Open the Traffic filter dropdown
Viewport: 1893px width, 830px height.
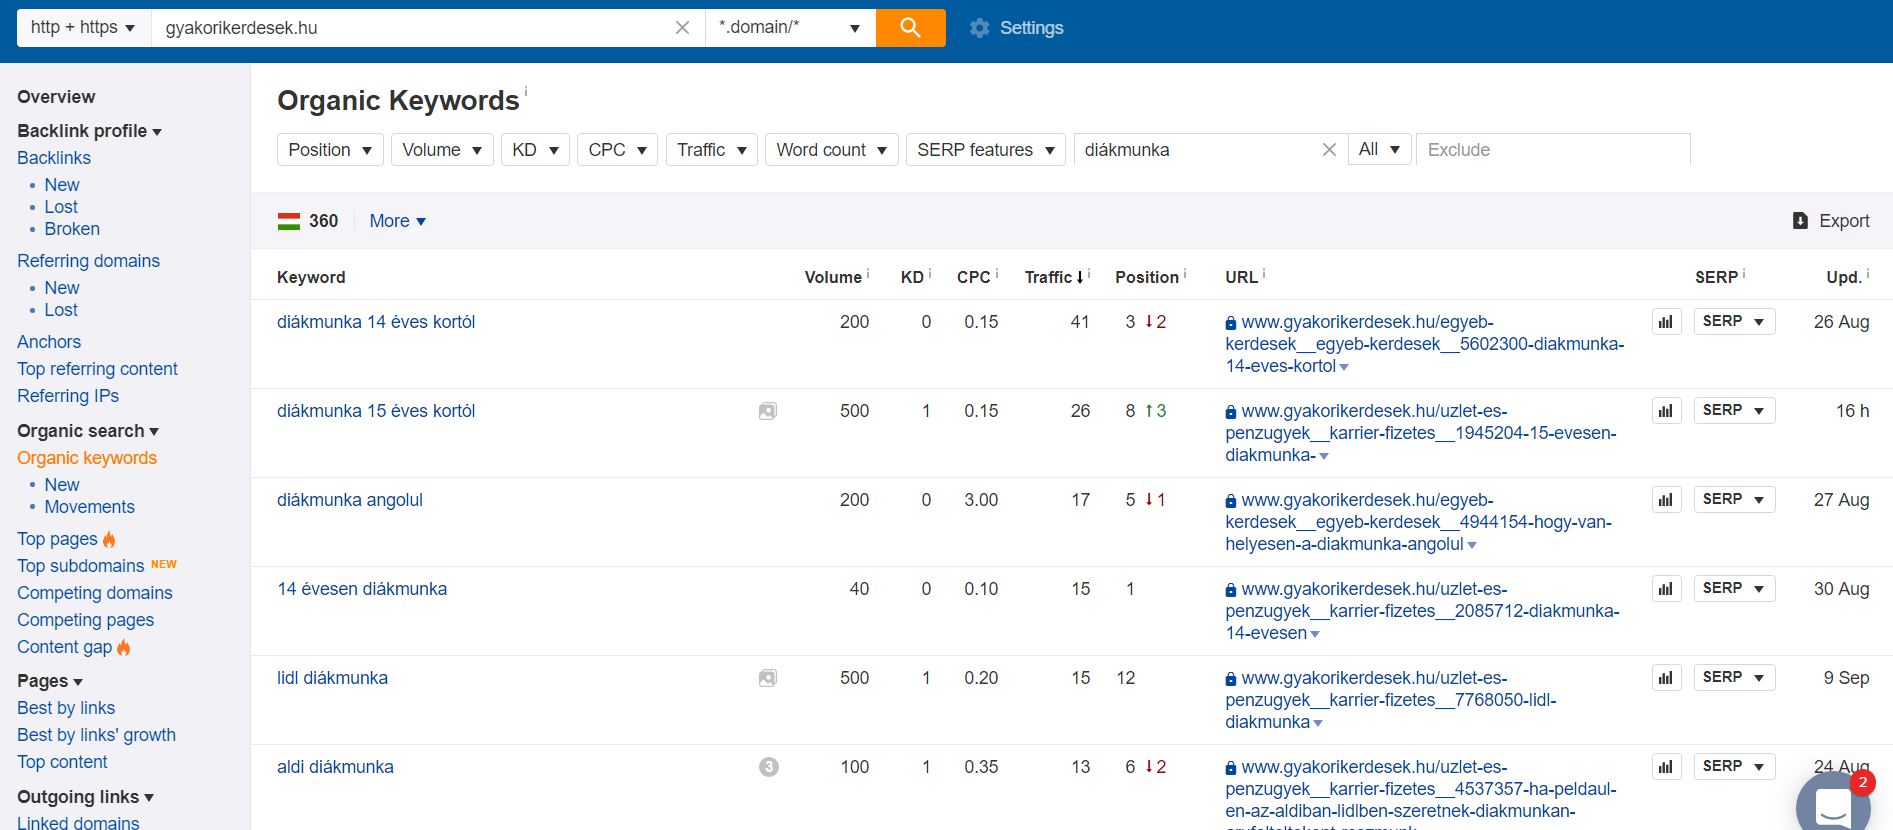pos(711,150)
